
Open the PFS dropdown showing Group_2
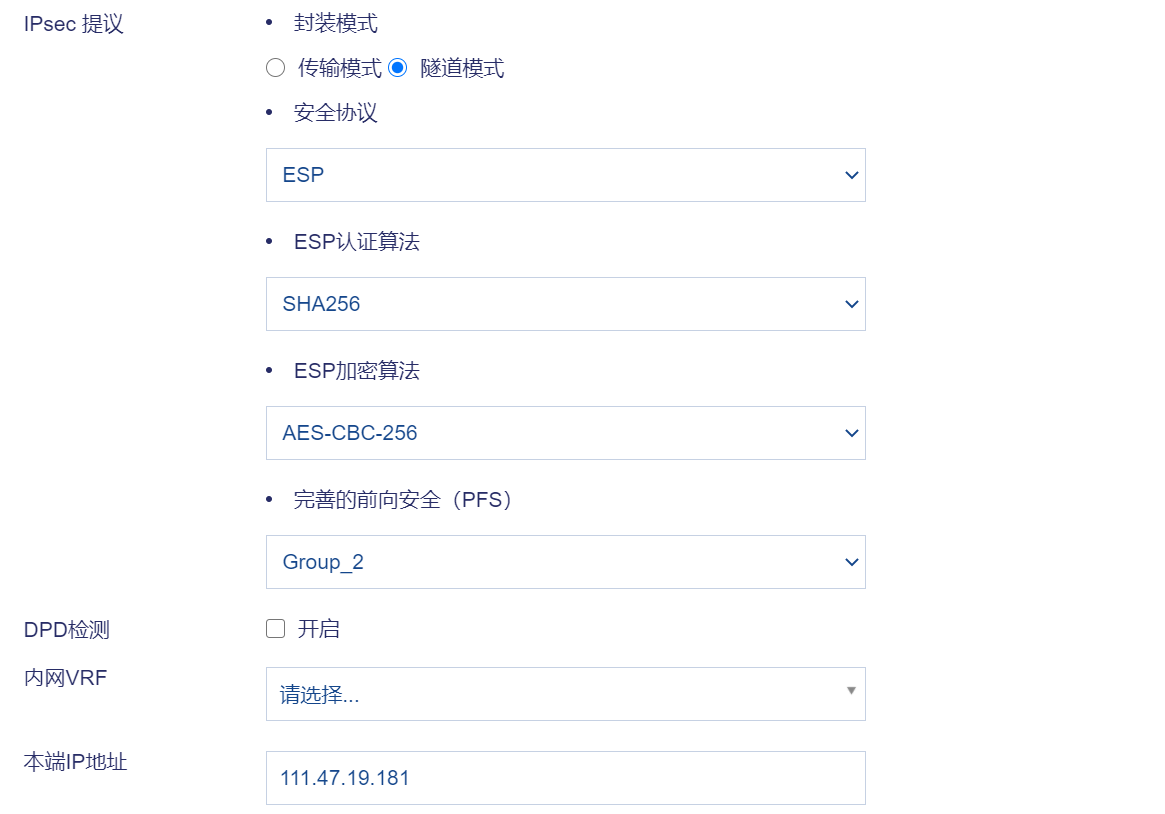[x=565, y=562]
